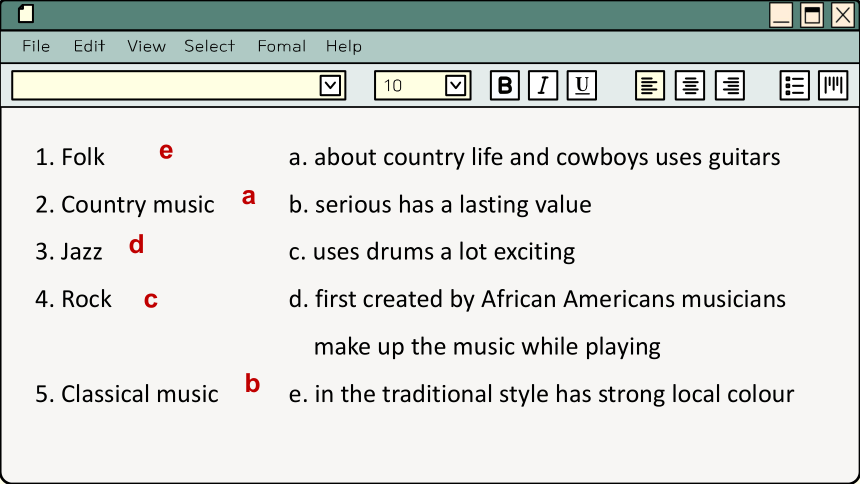Open the View menu
The width and height of the screenshot is (860, 484).
click(146, 46)
